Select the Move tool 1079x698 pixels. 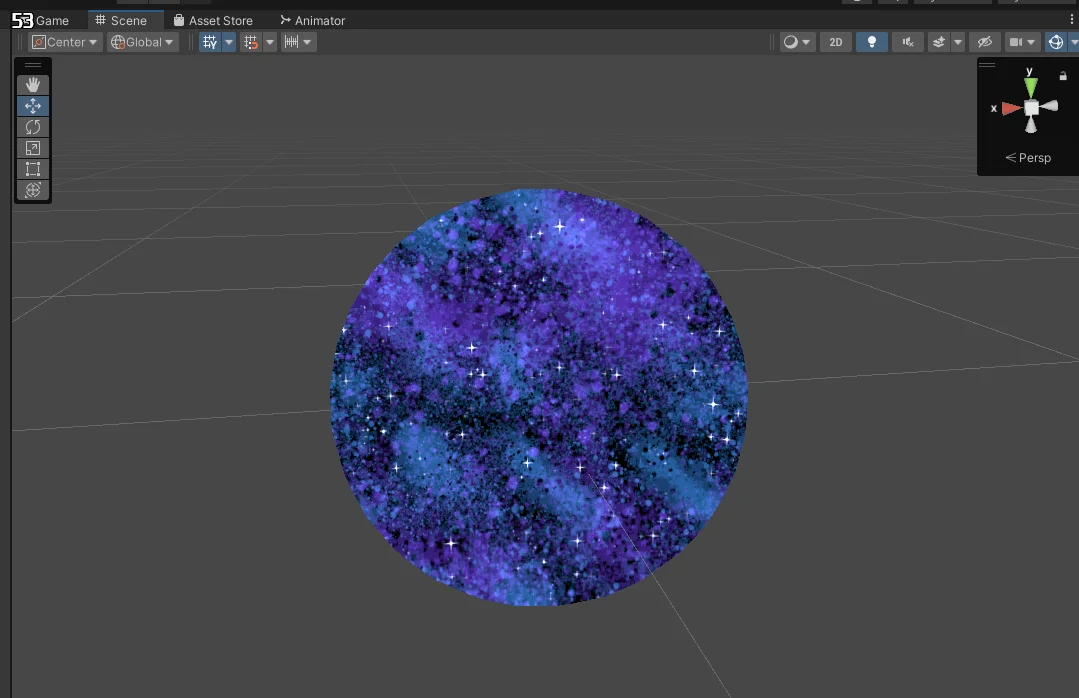point(32,106)
